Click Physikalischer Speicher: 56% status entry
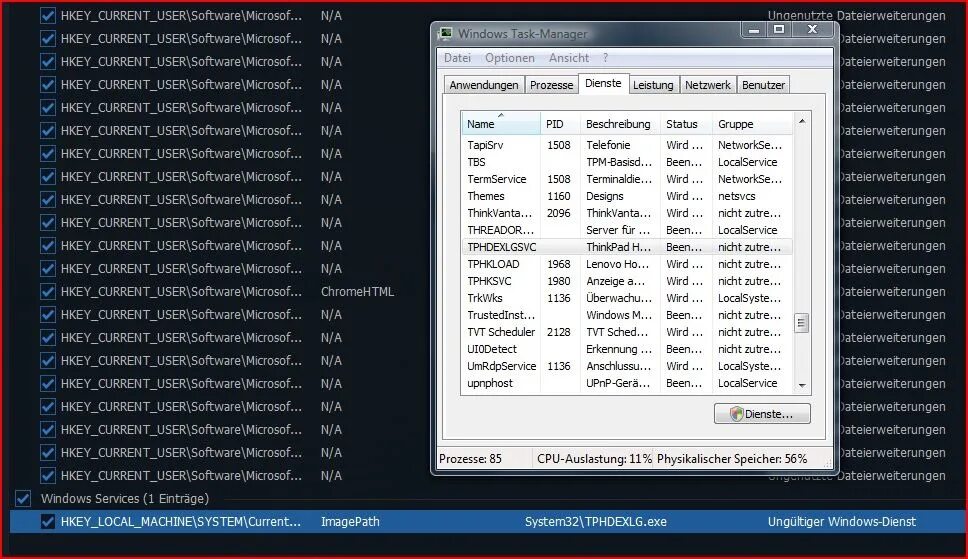Screen dimensions: 968x559 point(732,459)
